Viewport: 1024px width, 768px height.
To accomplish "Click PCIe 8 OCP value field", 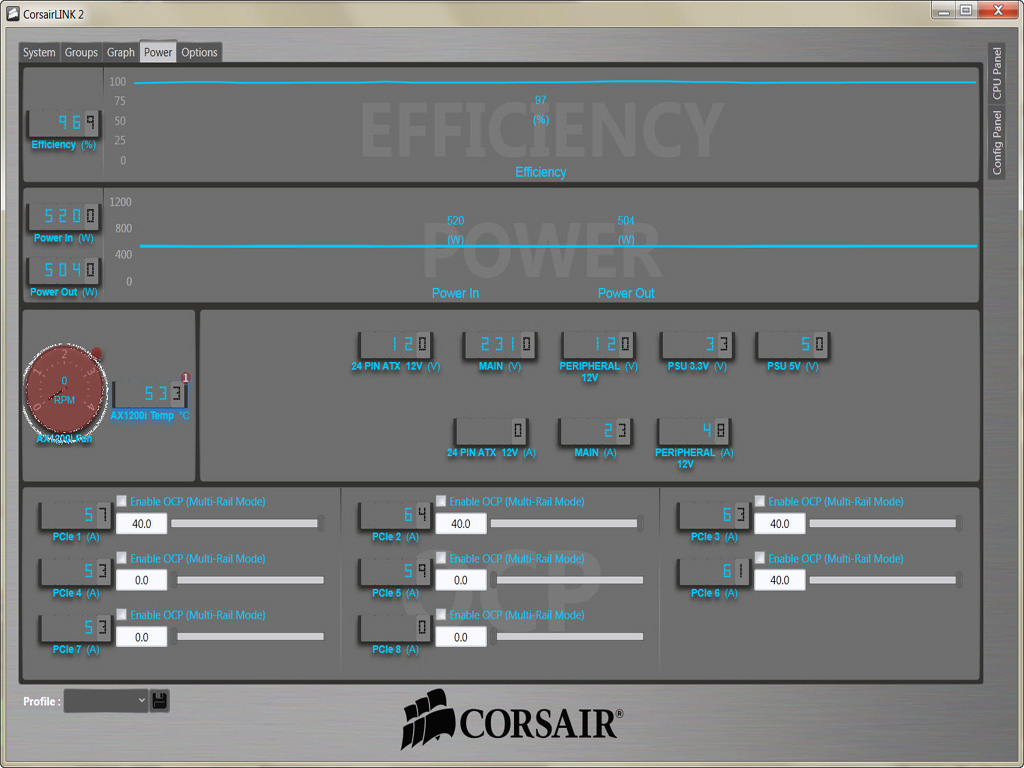I will click(461, 637).
